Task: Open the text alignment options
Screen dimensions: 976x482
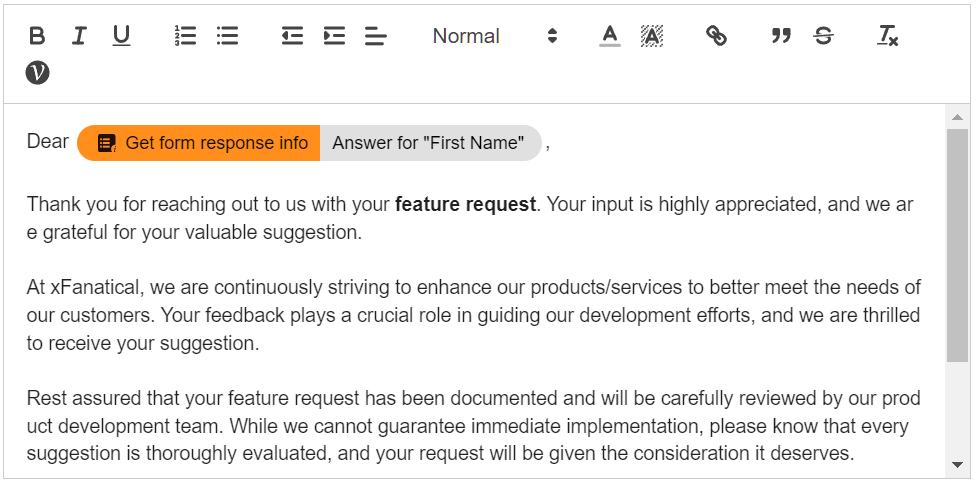Action: 376,36
